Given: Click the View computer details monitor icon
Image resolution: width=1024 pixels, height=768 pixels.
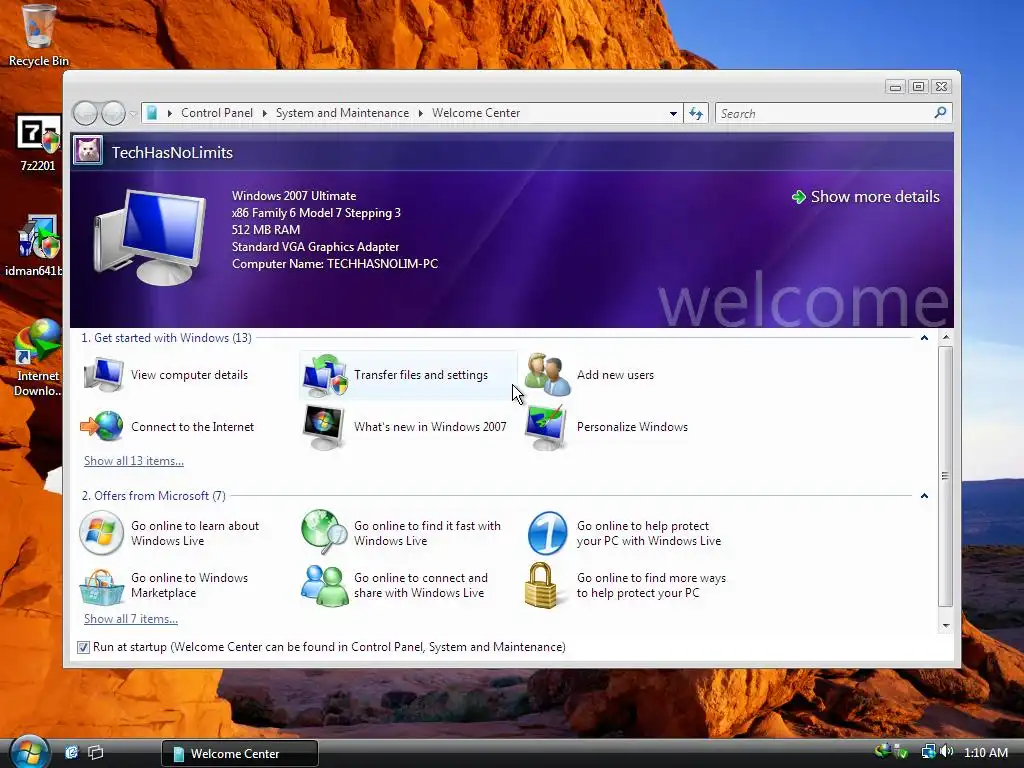Looking at the screenshot, I should [x=103, y=375].
